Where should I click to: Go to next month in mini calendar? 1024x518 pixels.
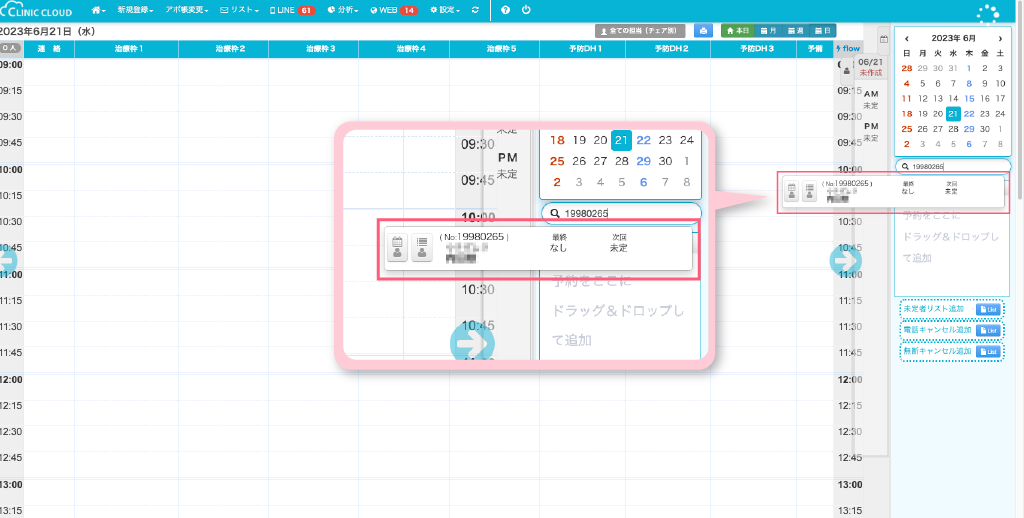[x=996, y=39]
